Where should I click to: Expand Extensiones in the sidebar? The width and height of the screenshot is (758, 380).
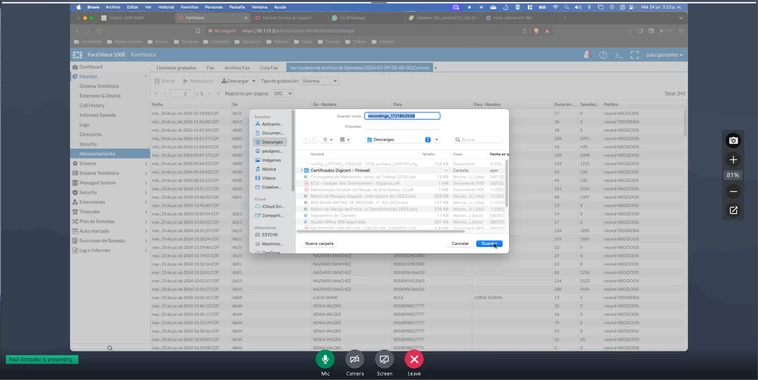click(x=110, y=202)
